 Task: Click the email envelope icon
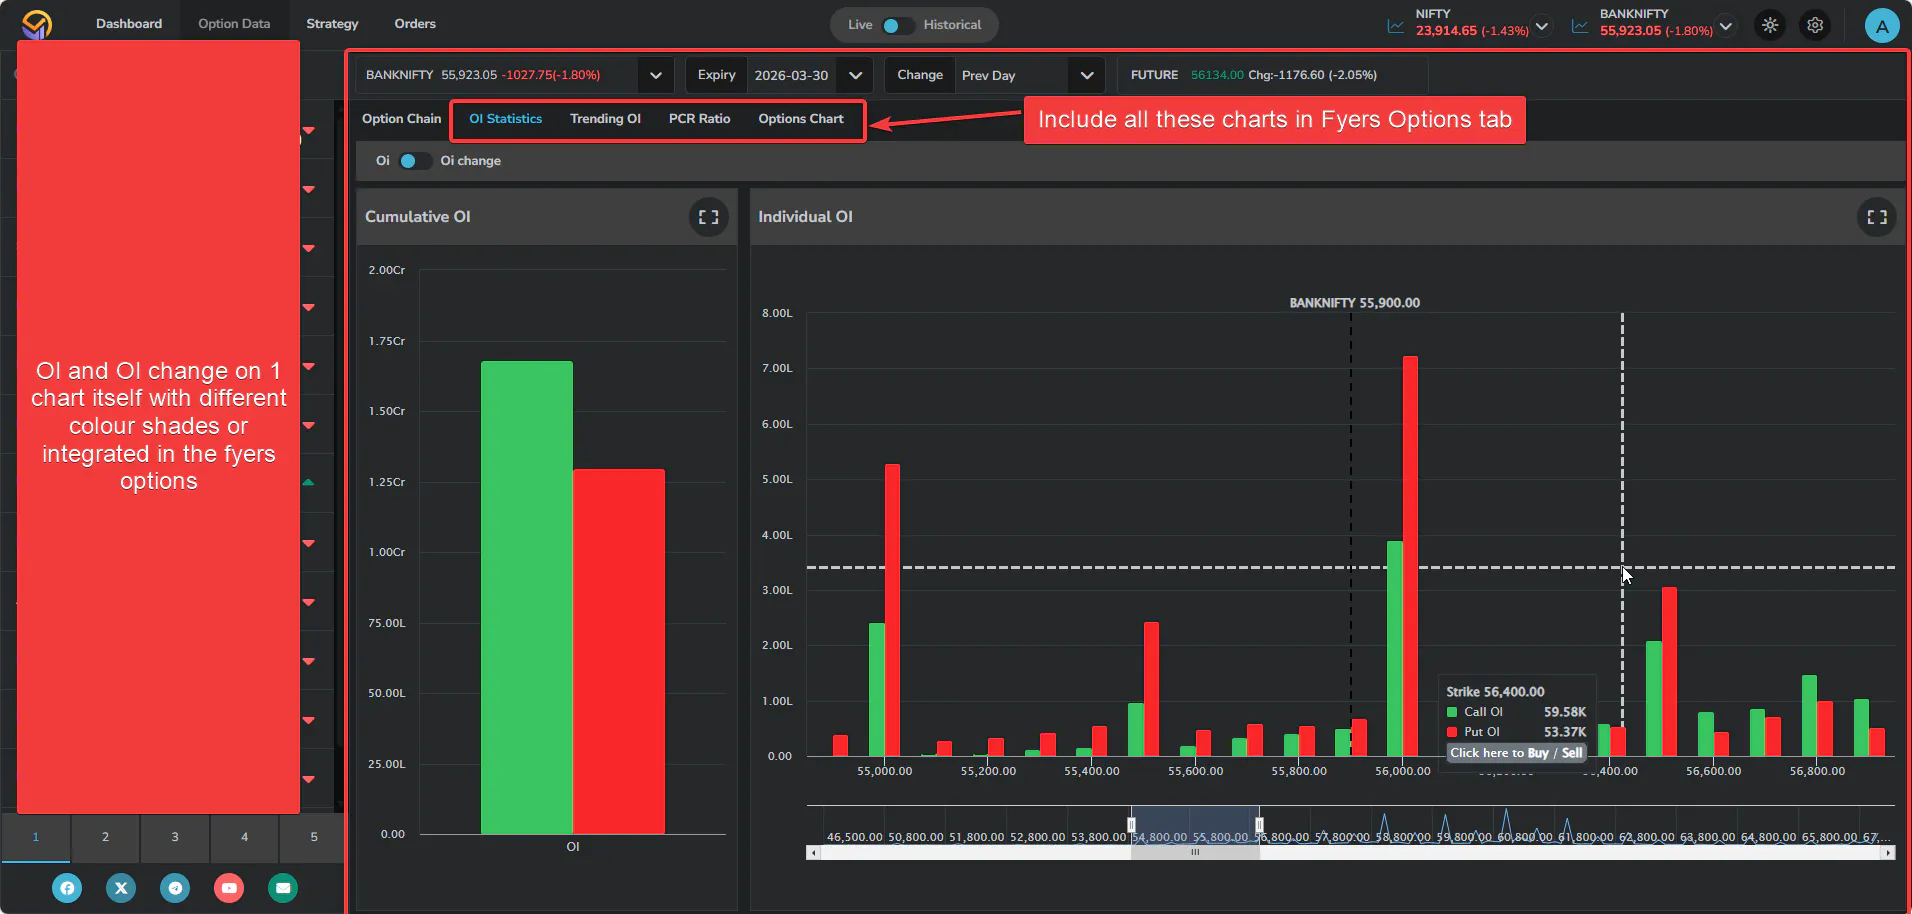[x=283, y=888]
